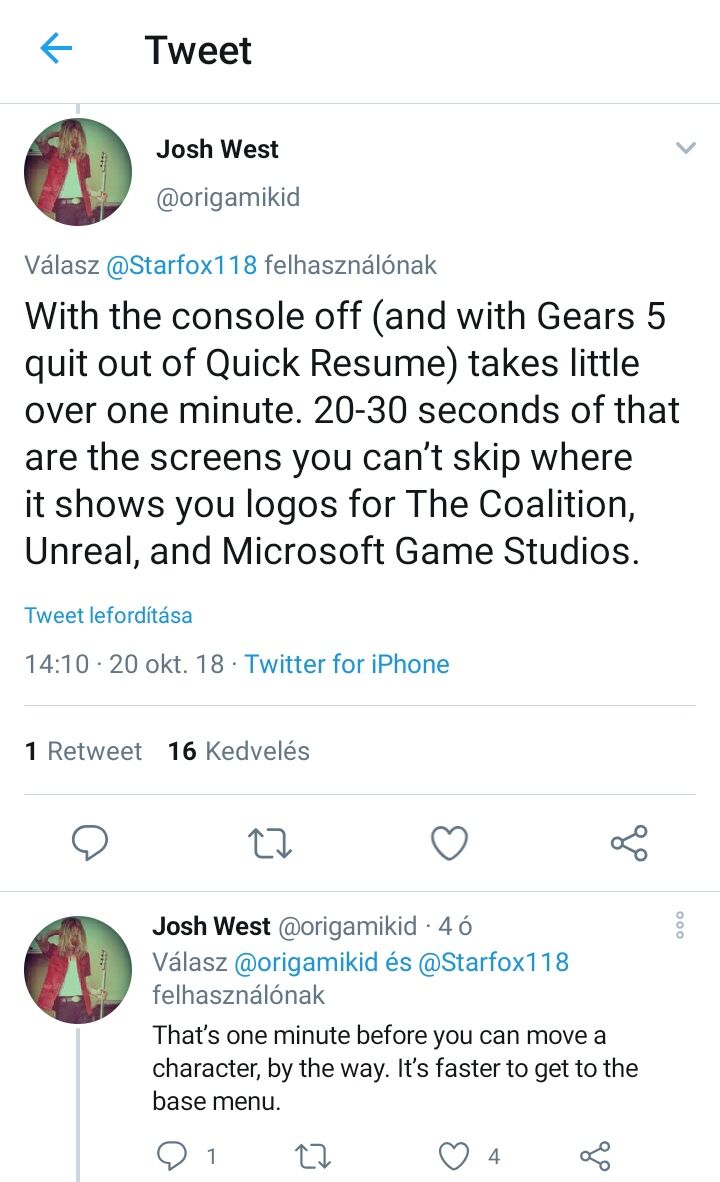The width and height of the screenshot is (720, 1182).
Task: View the '1 Retweet' list
Action: [x=83, y=751]
